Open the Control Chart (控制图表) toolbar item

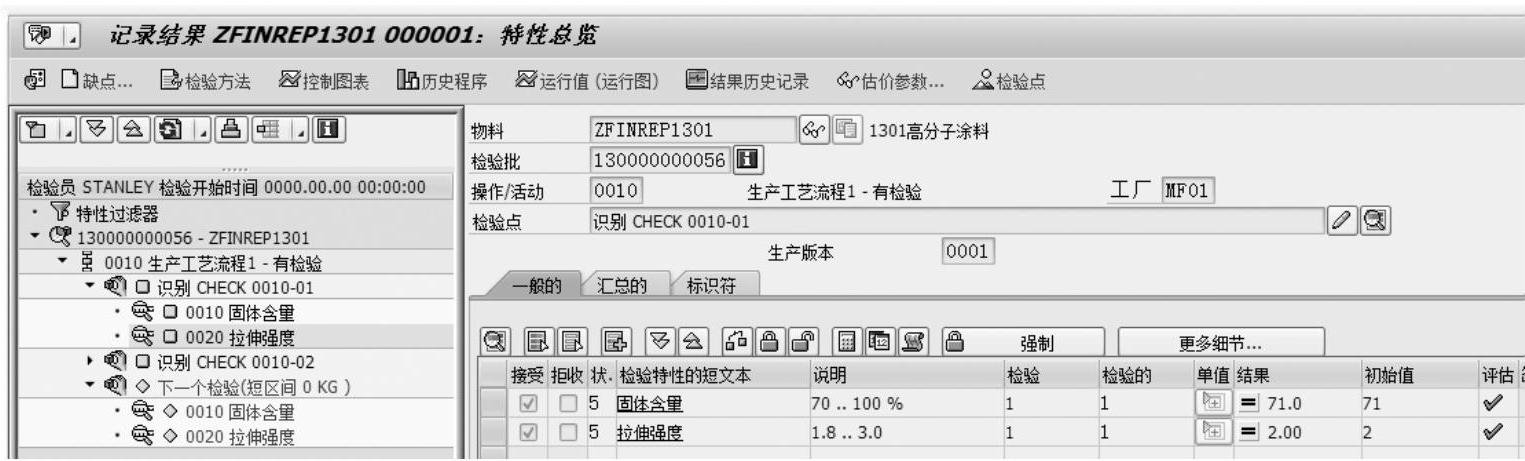(324, 82)
